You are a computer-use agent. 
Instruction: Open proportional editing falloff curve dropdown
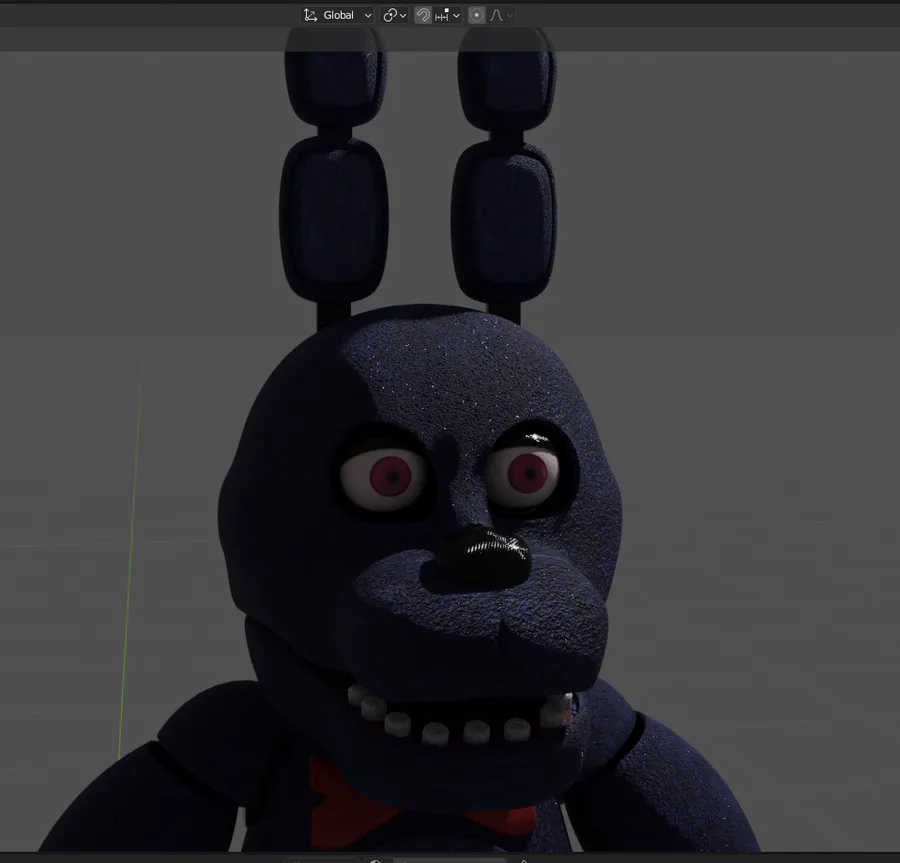501,15
